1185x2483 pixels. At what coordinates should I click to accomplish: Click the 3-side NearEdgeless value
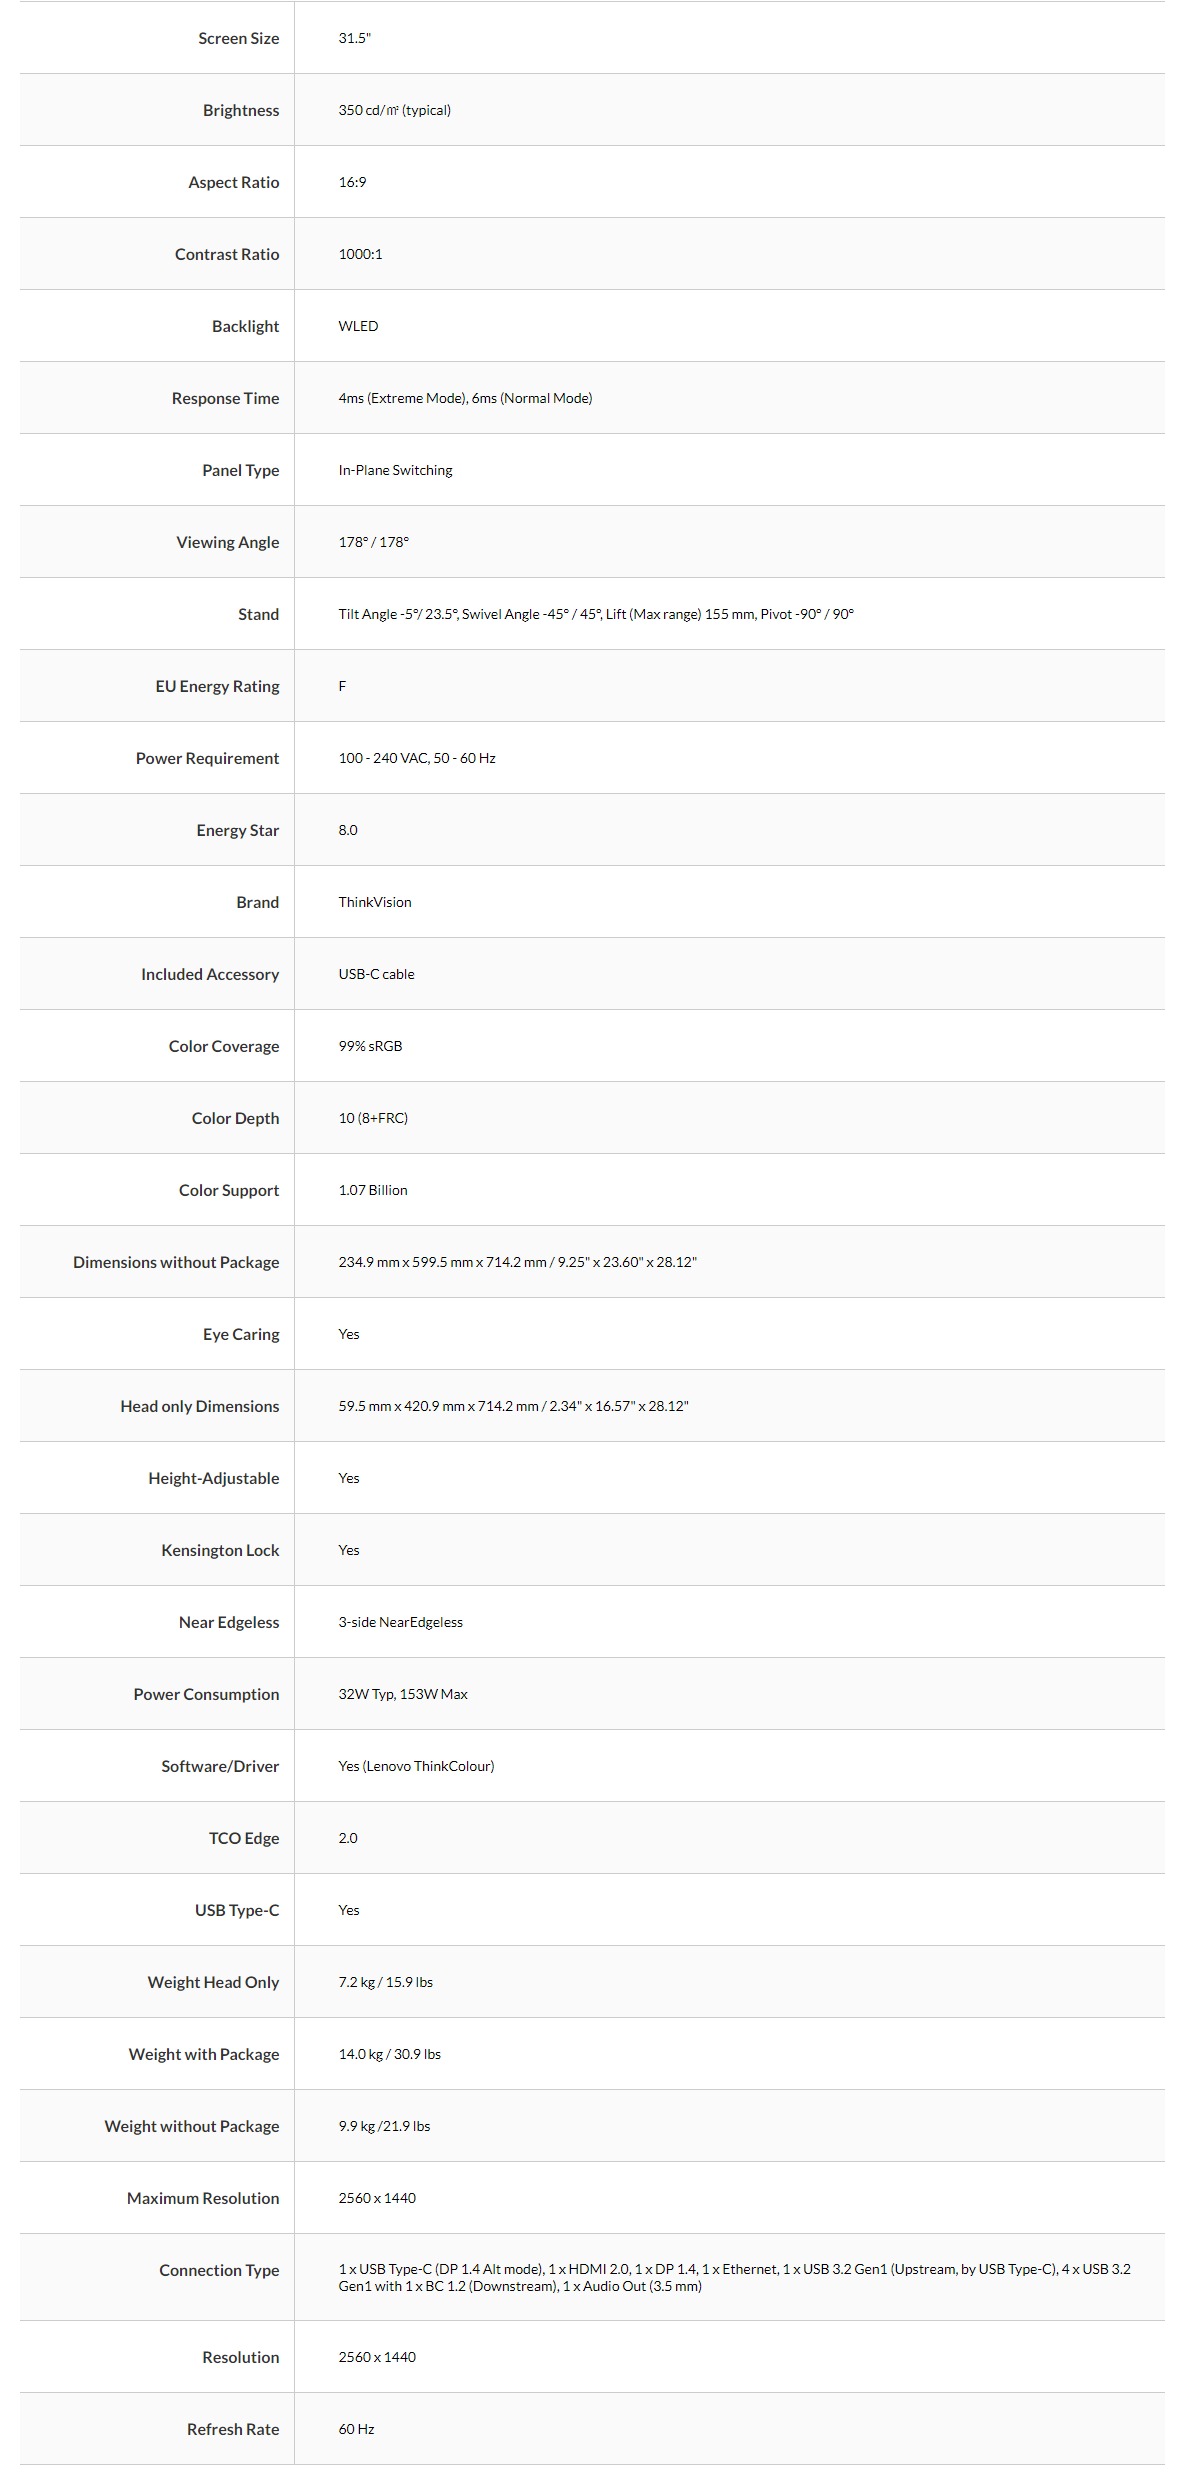[400, 1622]
